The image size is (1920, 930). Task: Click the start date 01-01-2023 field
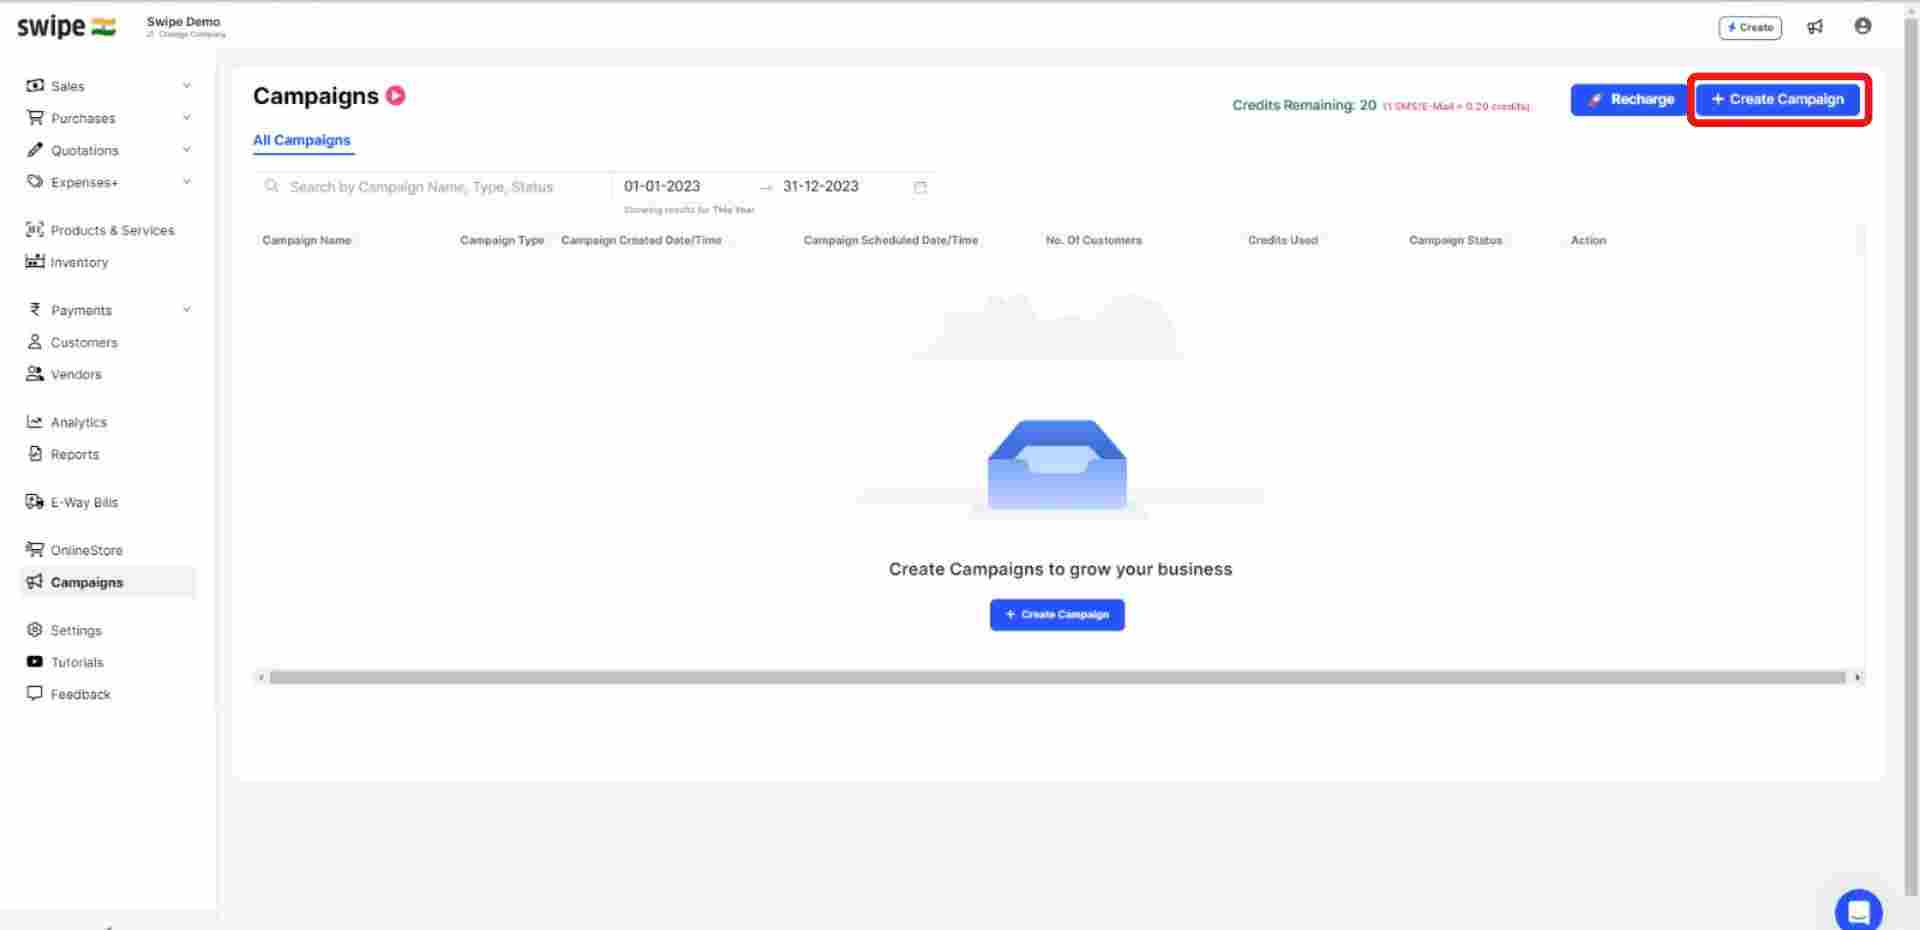(x=662, y=186)
